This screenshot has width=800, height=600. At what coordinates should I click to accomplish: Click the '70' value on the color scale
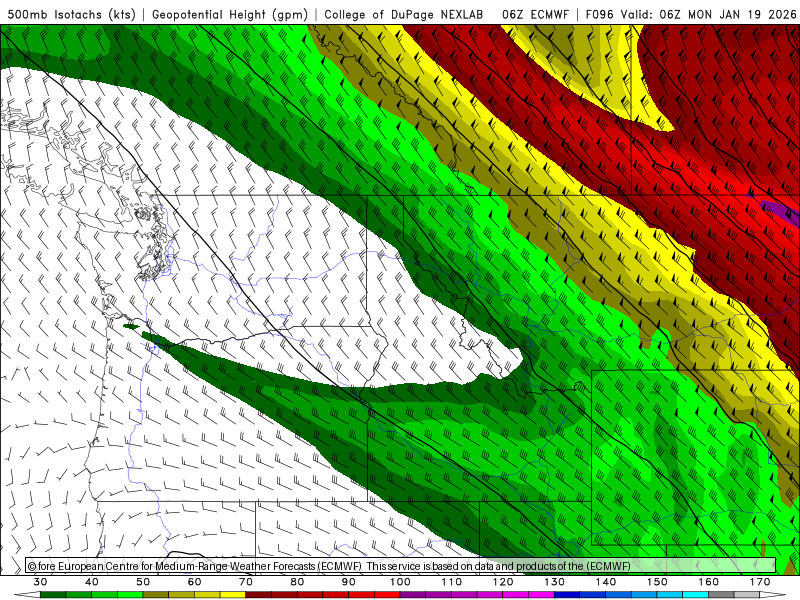pos(246,582)
